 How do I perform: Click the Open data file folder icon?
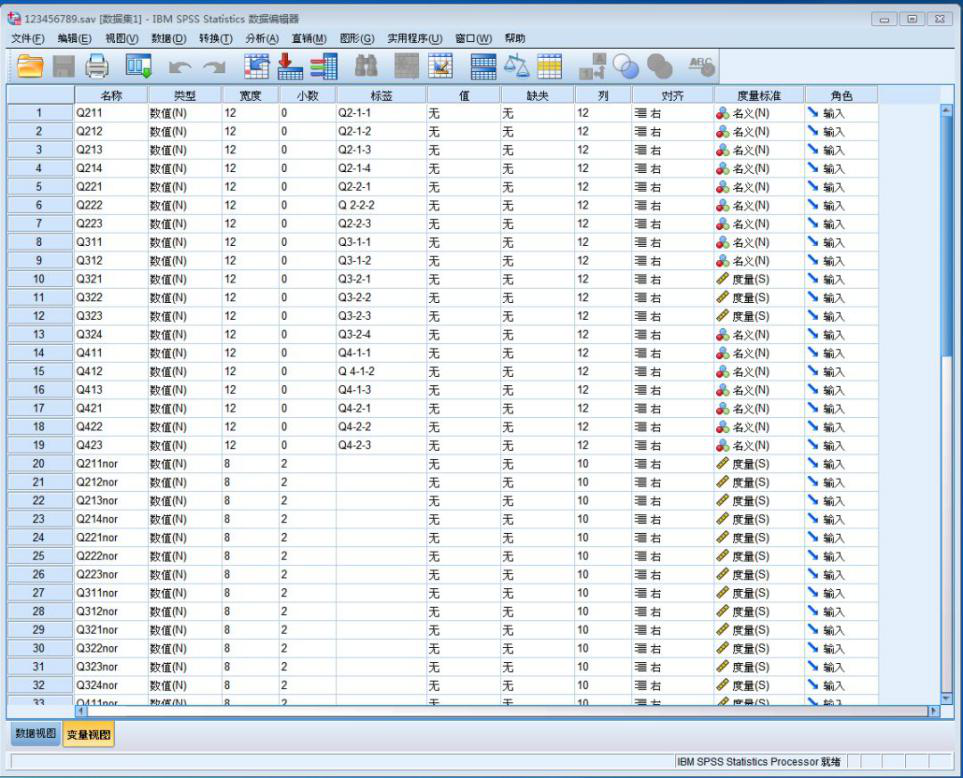[30, 66]
